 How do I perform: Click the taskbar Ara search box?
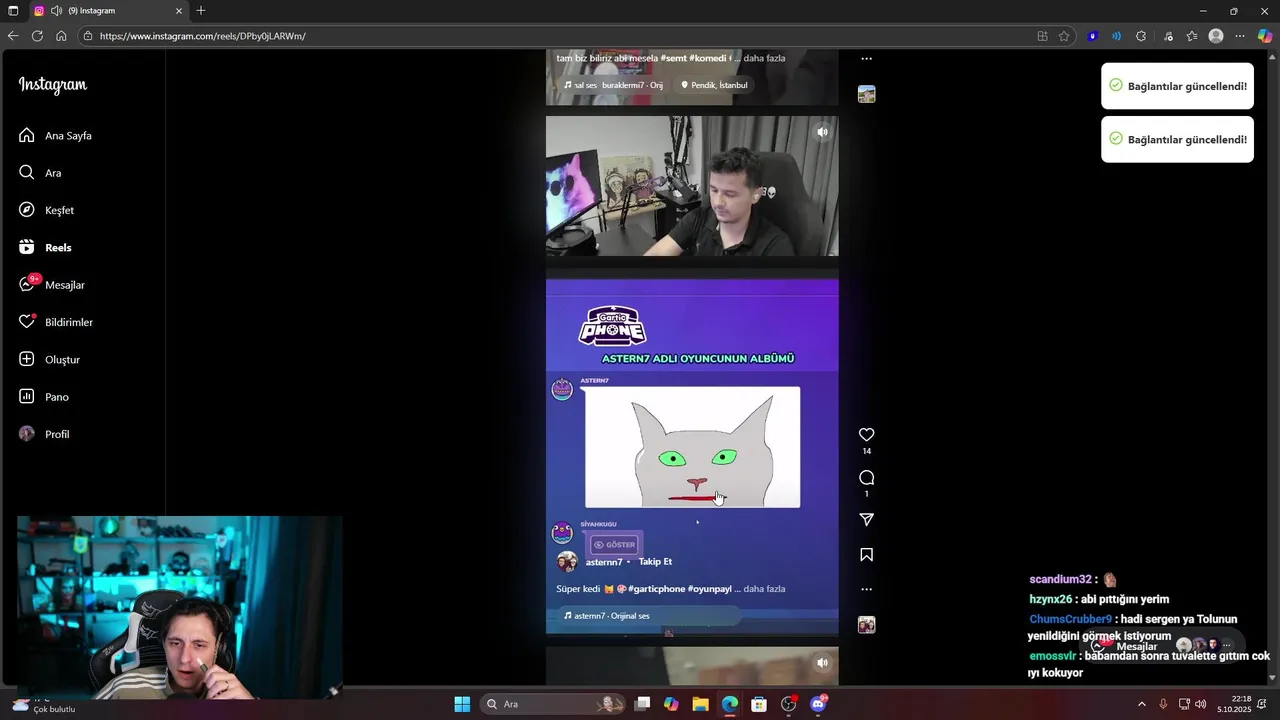(x=553, y=704)
